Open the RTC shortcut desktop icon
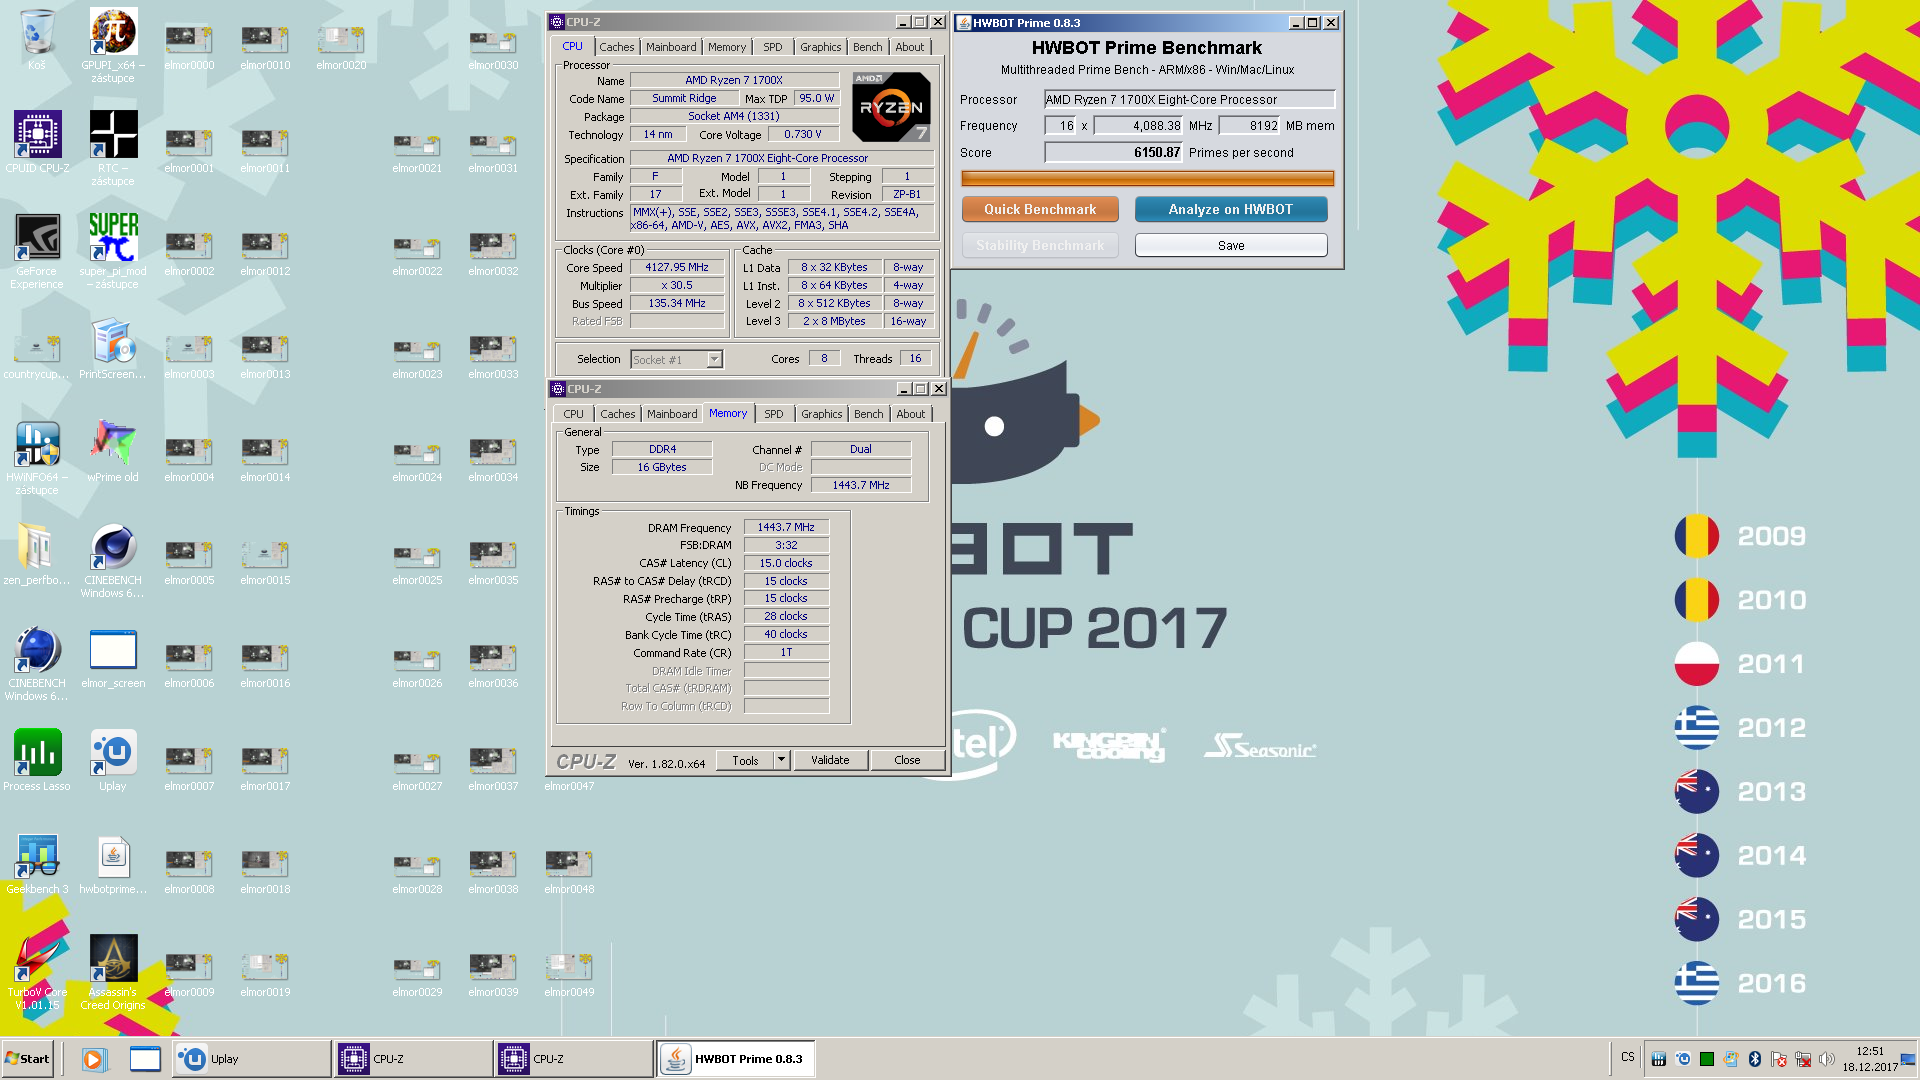Image resolution: width=1920 pixels, height=1080 pixels. (x=113, y=148)
